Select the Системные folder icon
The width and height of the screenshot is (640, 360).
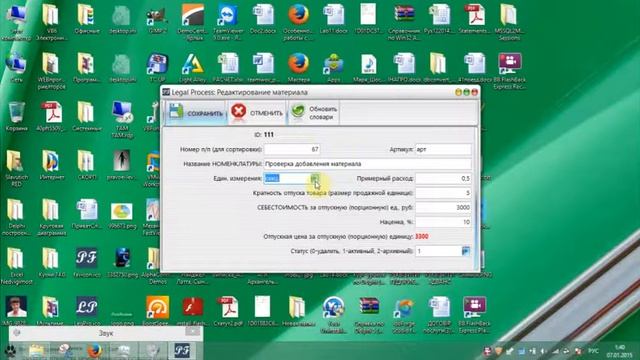(x=87, y=116)
